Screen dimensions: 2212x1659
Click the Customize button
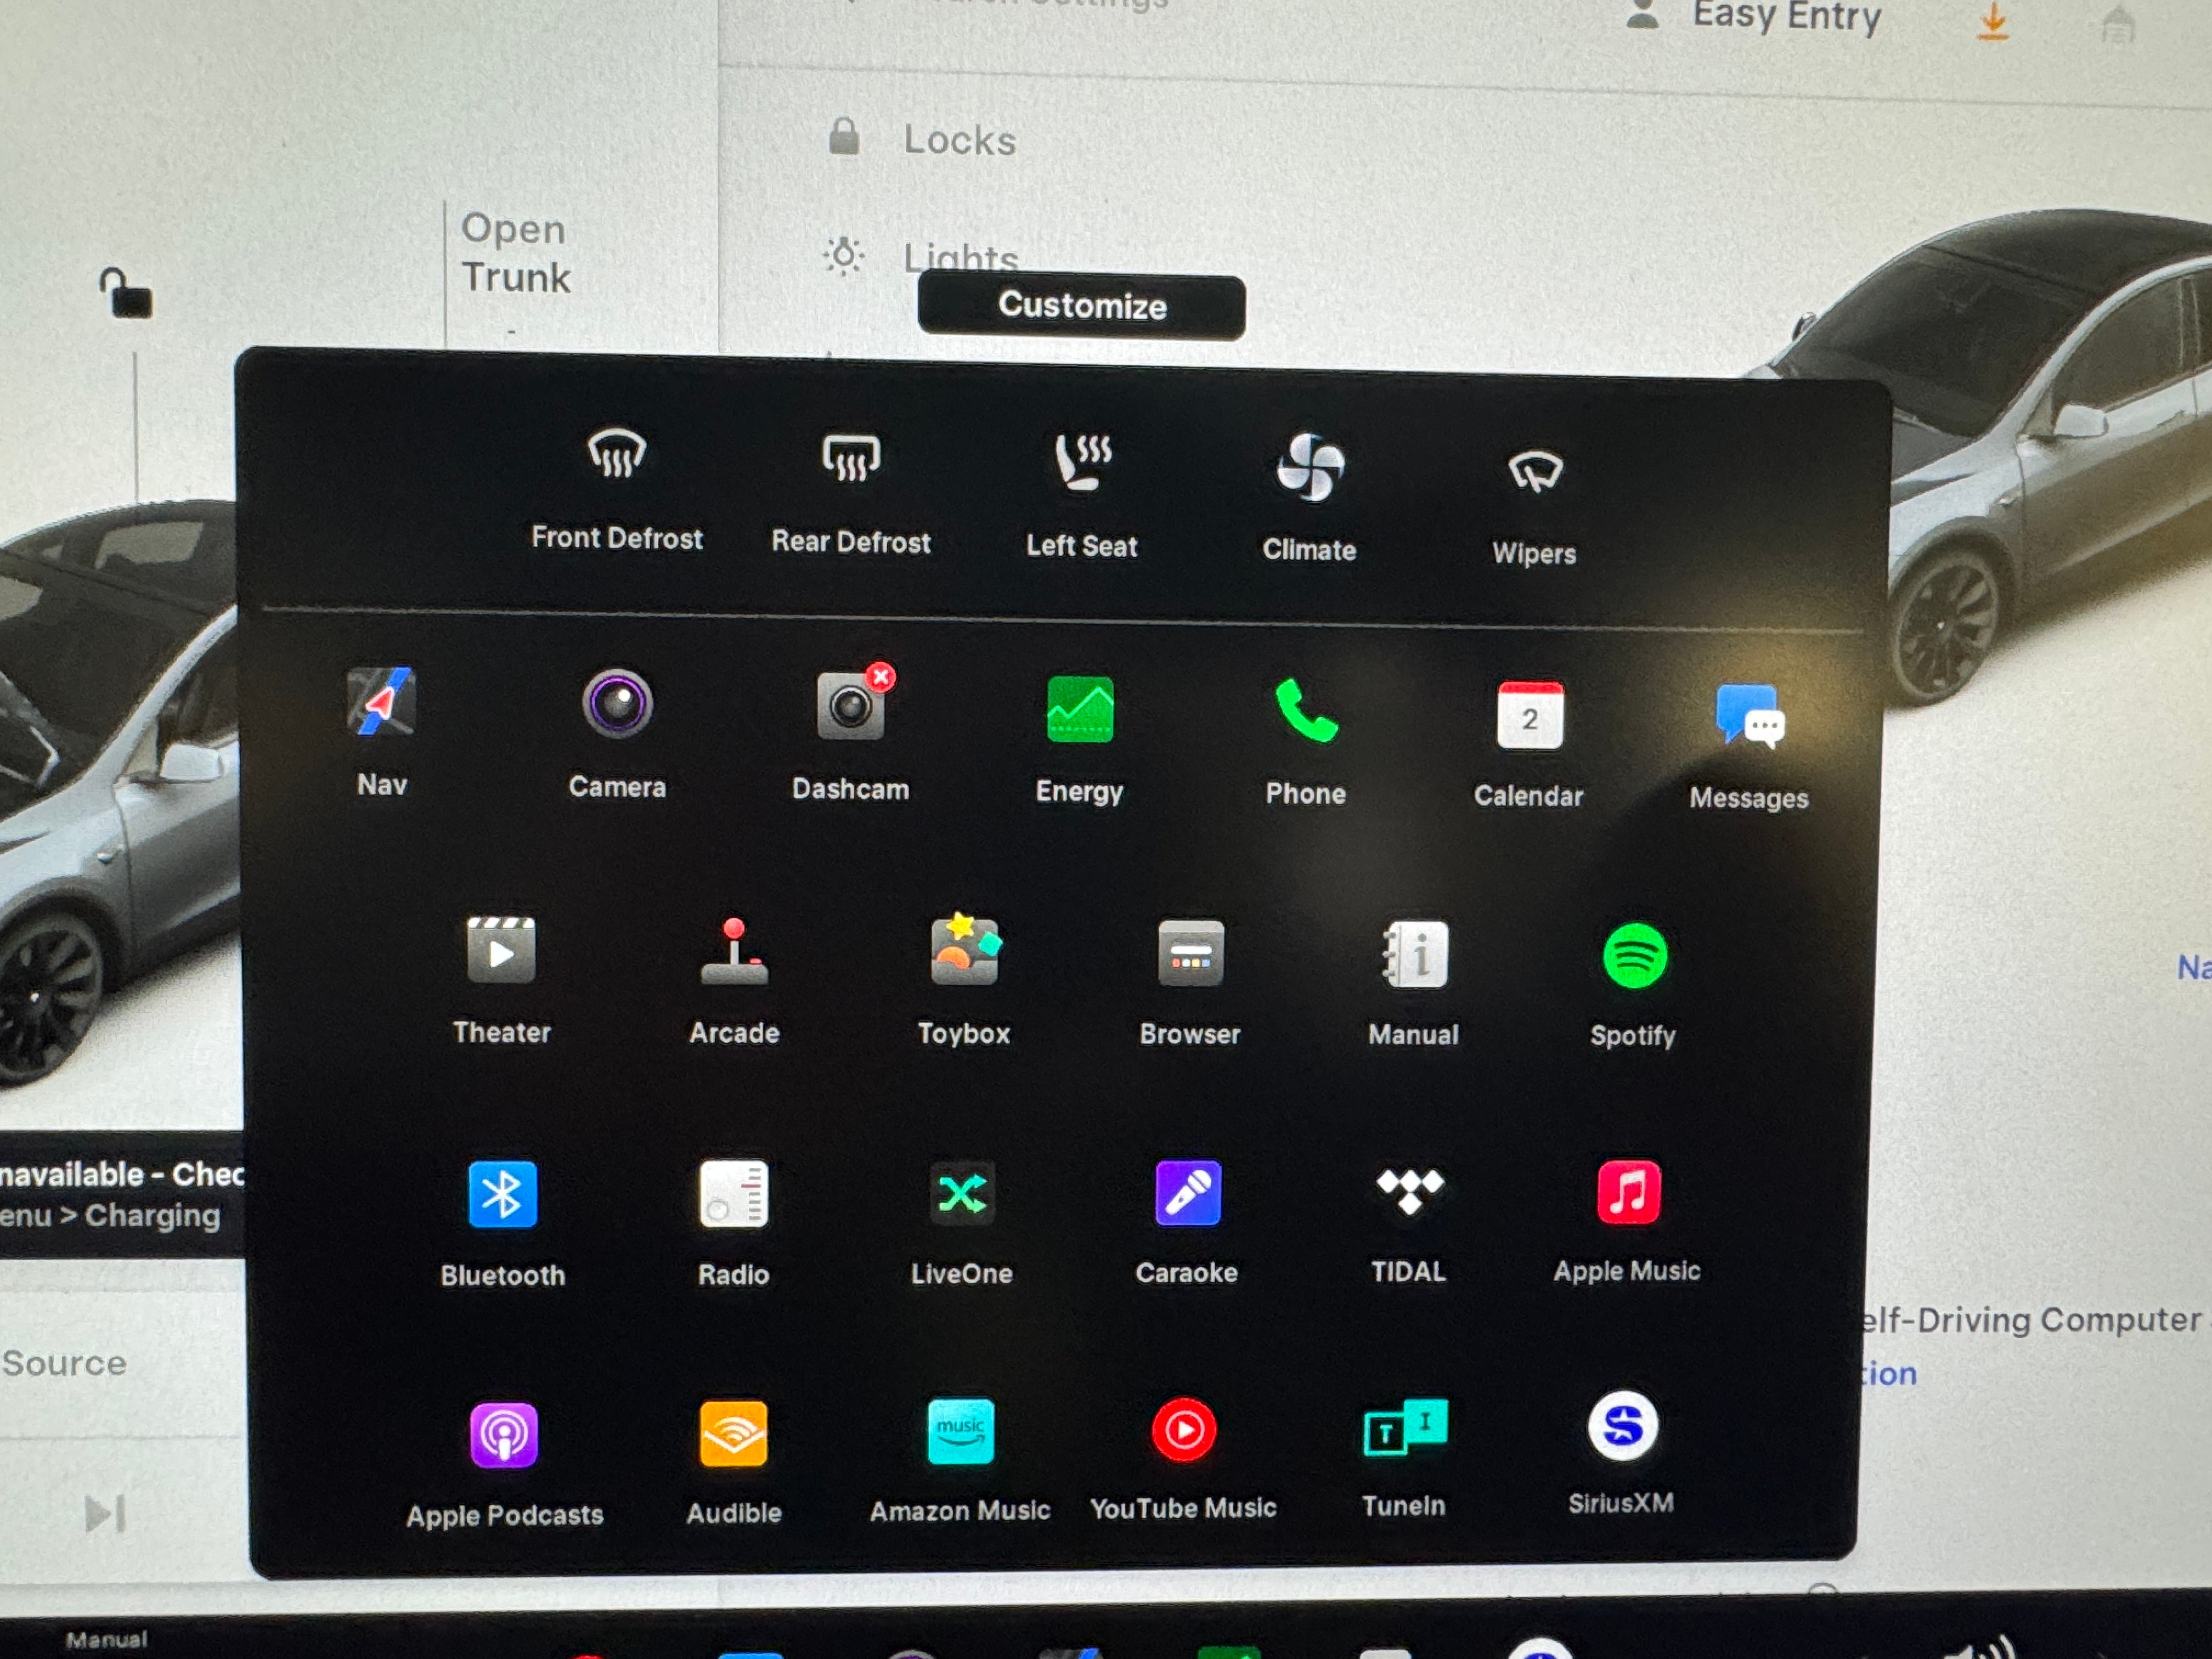(x=1082, y=306)
